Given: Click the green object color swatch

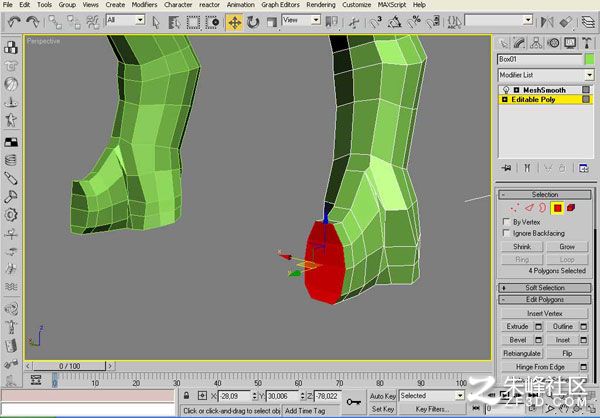Looking at the screenshot, I should 589,59.
